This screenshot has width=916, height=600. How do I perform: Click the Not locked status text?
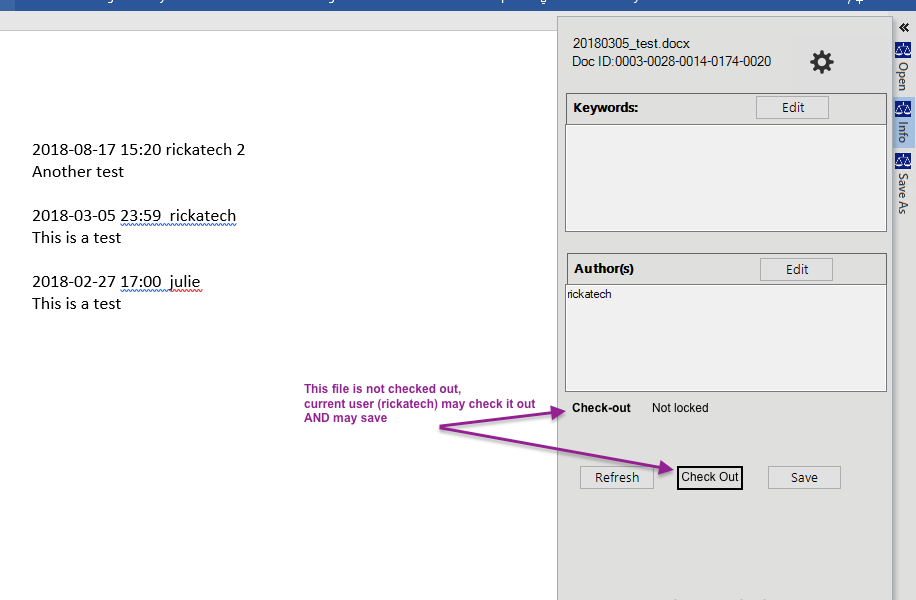[x=680, y=408]
